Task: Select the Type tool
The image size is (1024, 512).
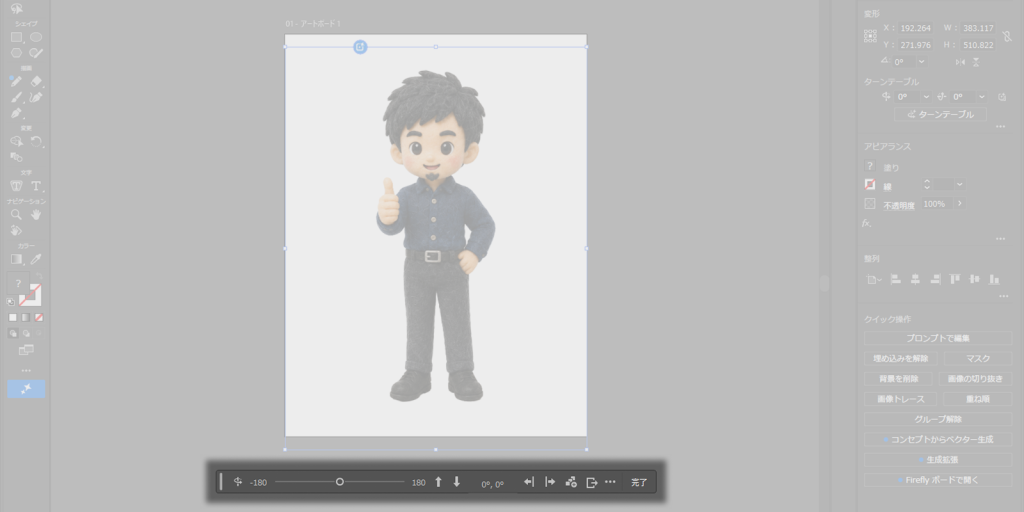Action: (x=37, y=186)
